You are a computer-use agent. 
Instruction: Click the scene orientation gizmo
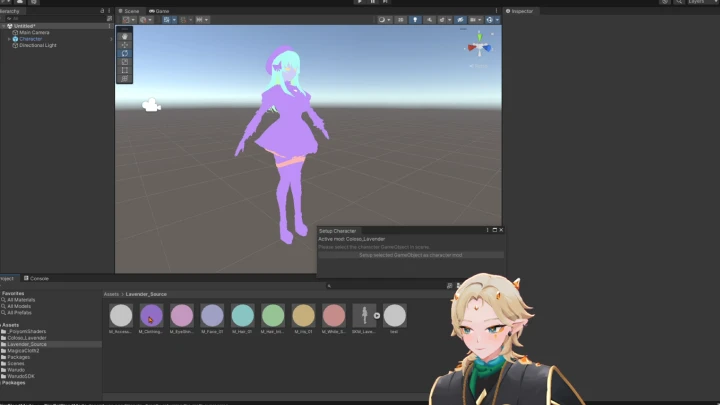[x=479, y=46]
